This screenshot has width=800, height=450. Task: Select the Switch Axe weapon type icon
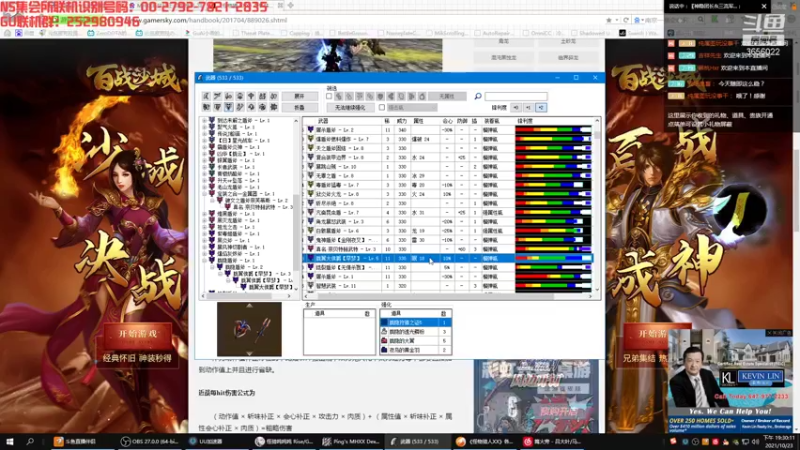click(217, 108)
